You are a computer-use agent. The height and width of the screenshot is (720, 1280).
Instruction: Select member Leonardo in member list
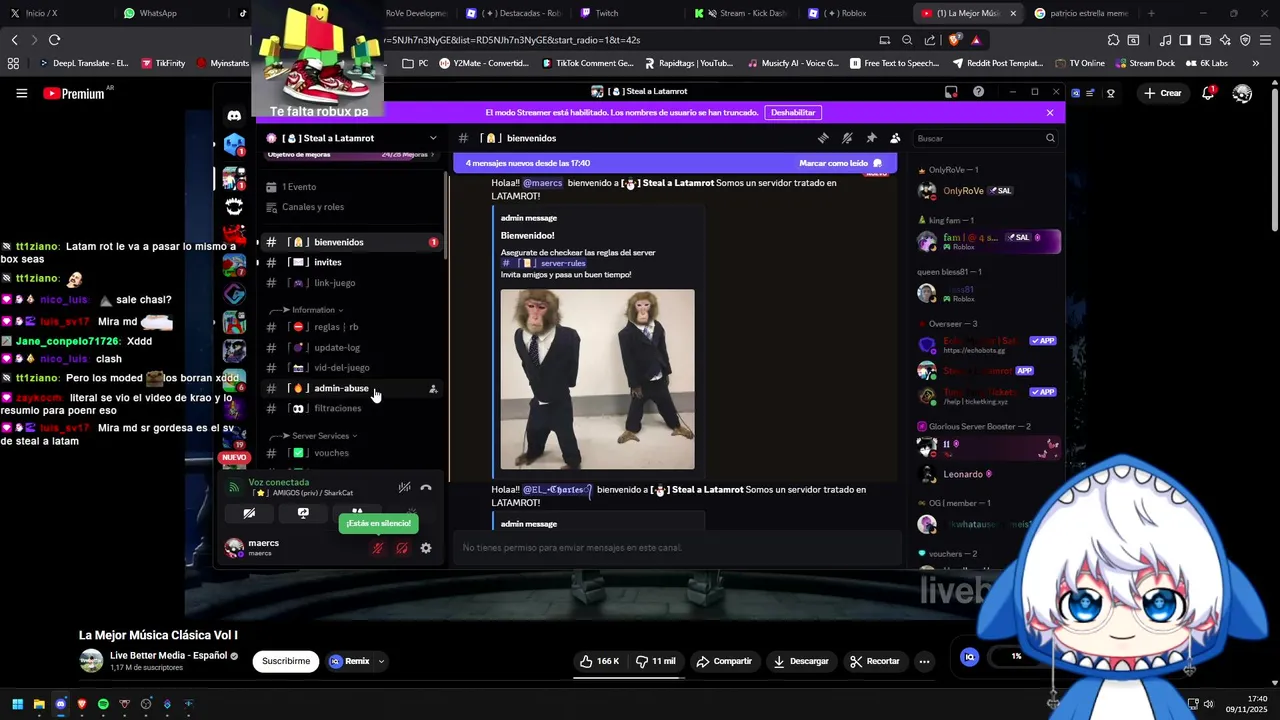click(988, 474)
